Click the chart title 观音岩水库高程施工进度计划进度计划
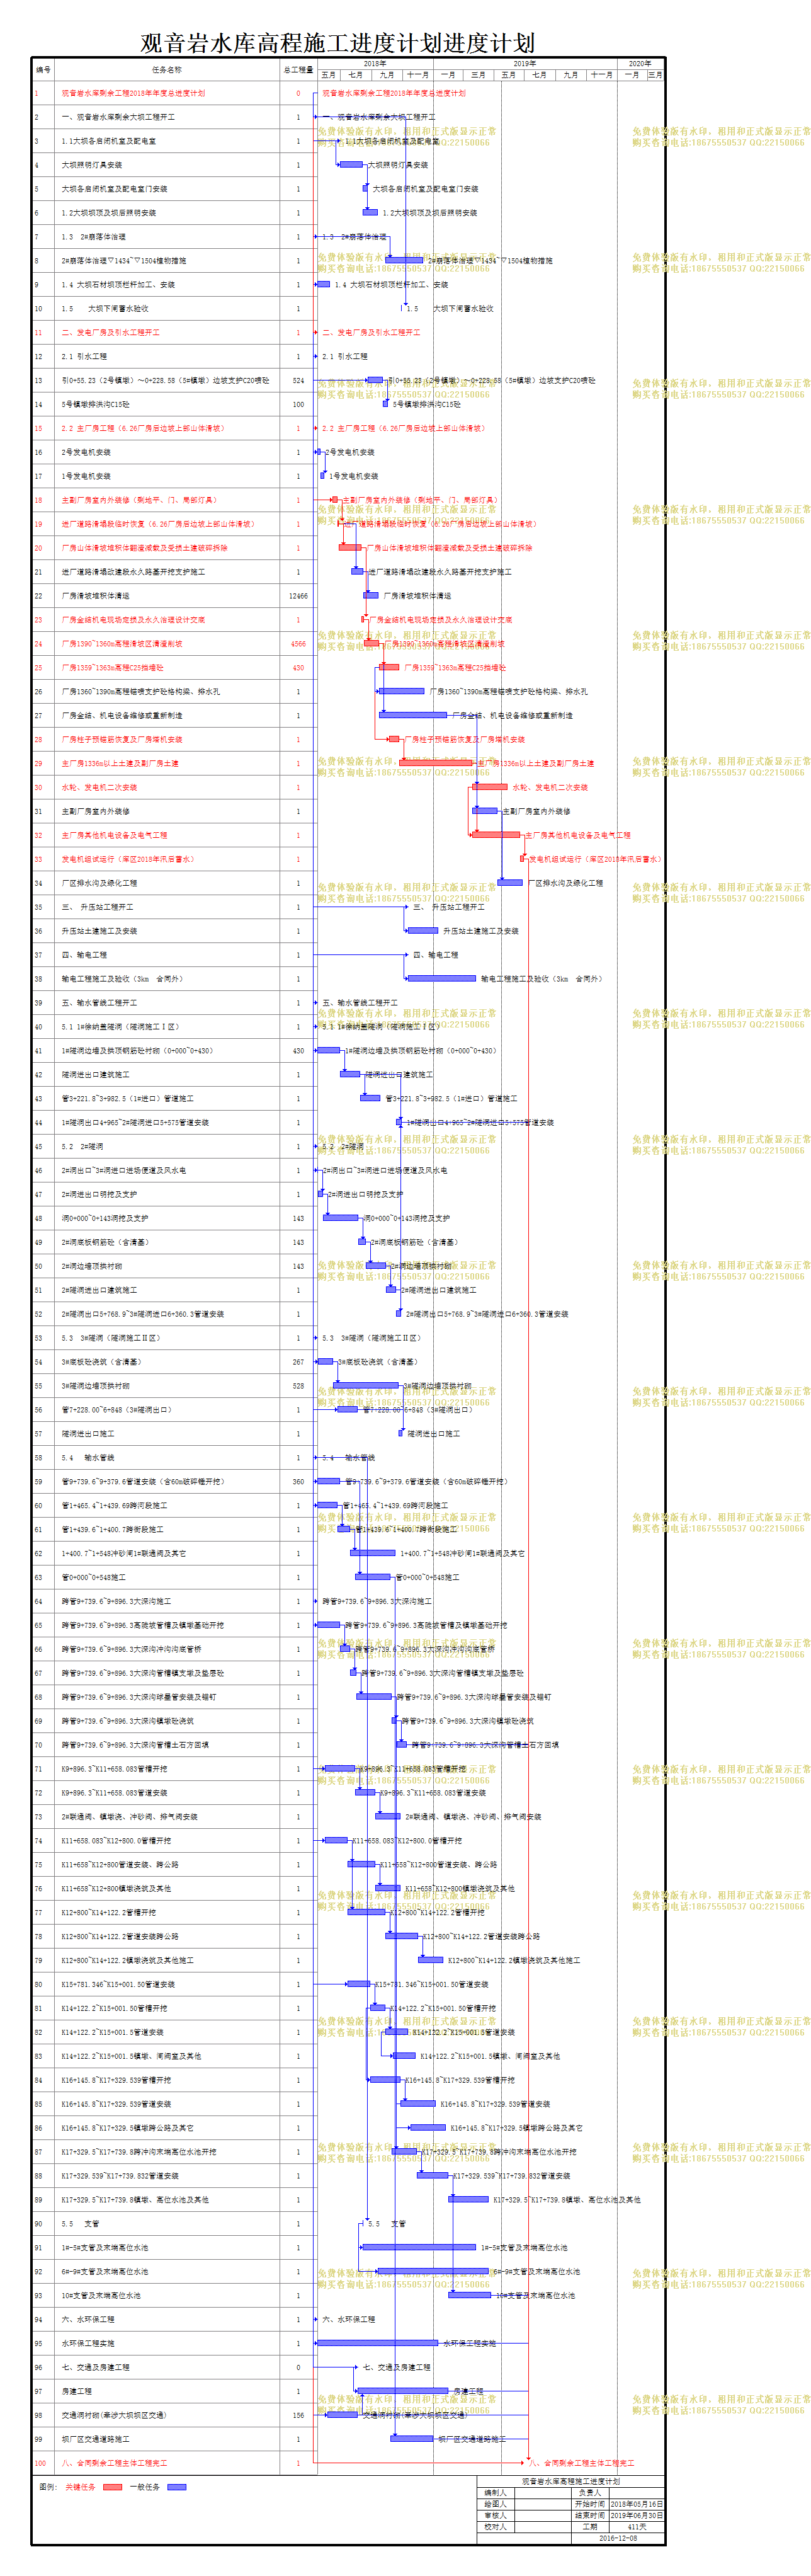 (338, 43)
